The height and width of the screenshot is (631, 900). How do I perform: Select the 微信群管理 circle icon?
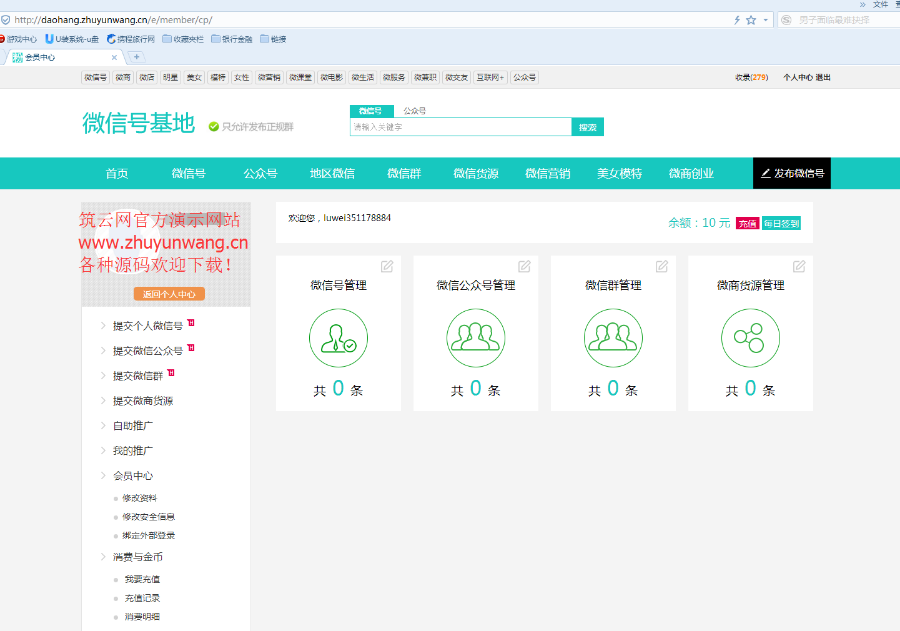pos(613,338)
